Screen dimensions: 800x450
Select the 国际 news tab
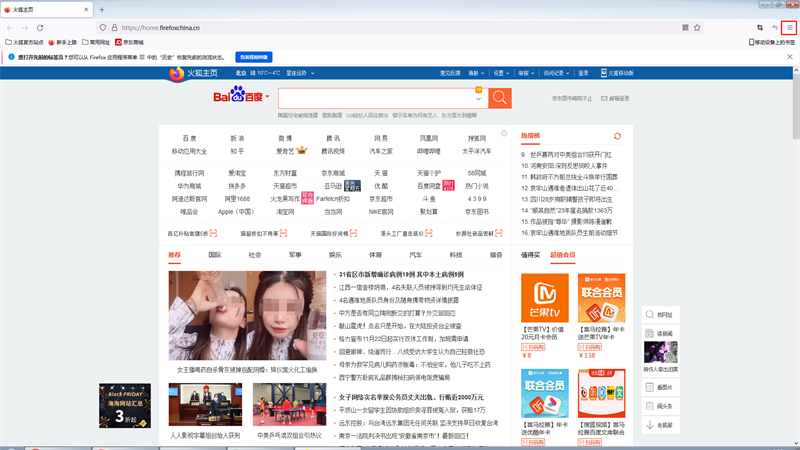coord(215,255)
